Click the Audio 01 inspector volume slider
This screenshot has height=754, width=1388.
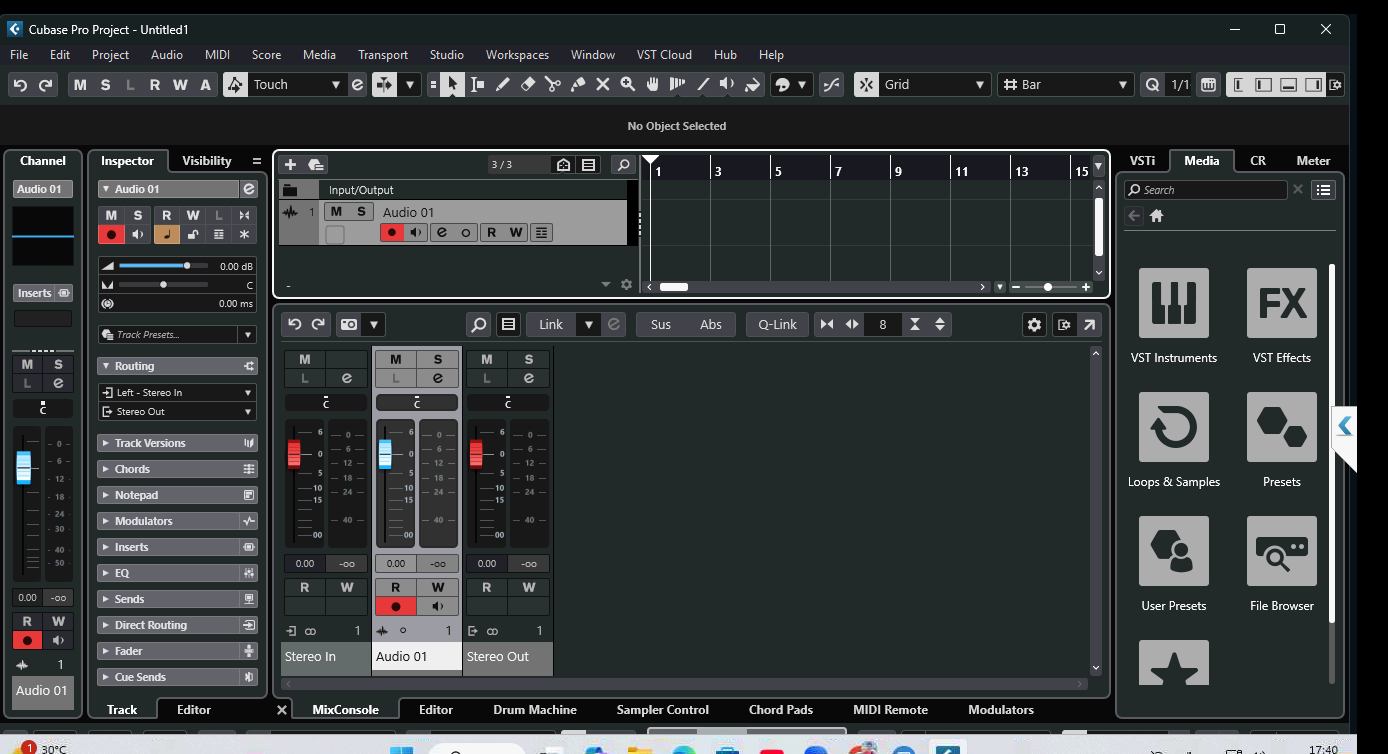(162, 266)
